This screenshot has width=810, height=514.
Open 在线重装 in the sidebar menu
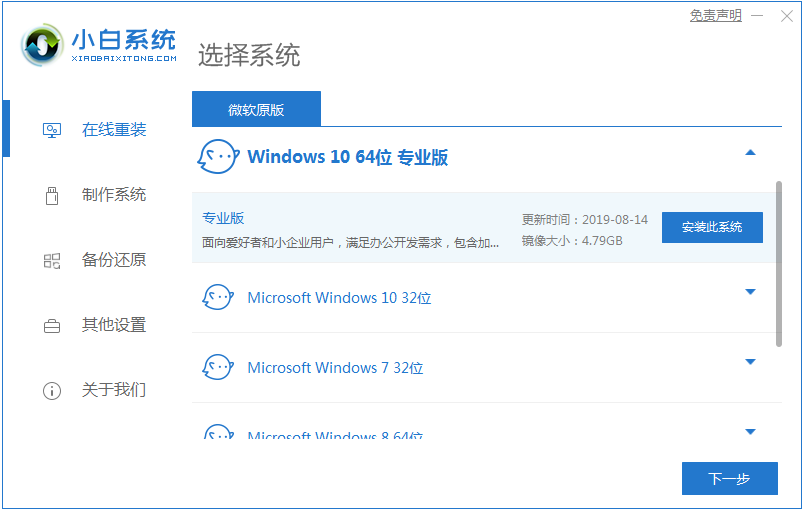point(114,130)
